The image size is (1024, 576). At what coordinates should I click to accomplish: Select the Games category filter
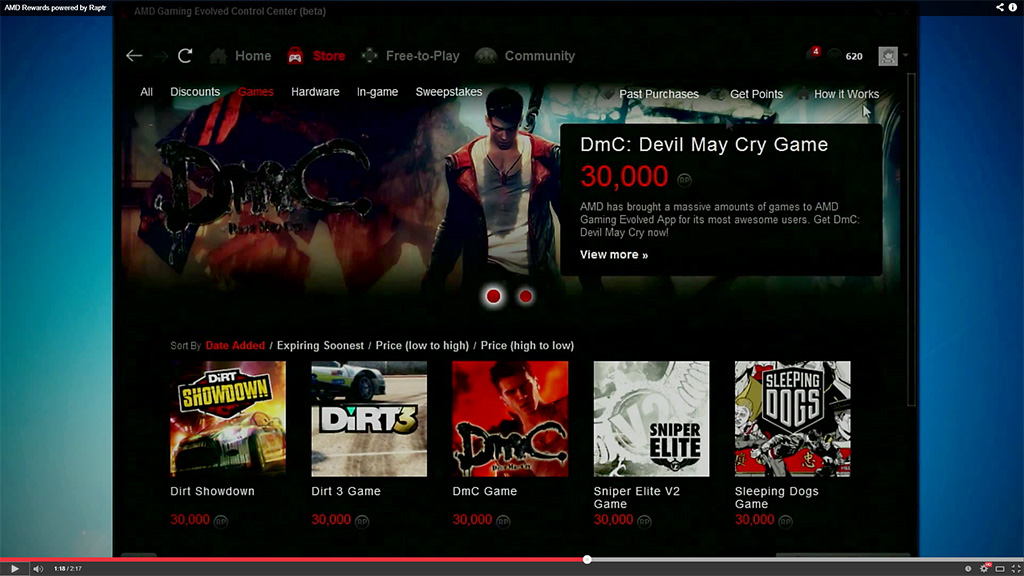[x=255, y=92]
